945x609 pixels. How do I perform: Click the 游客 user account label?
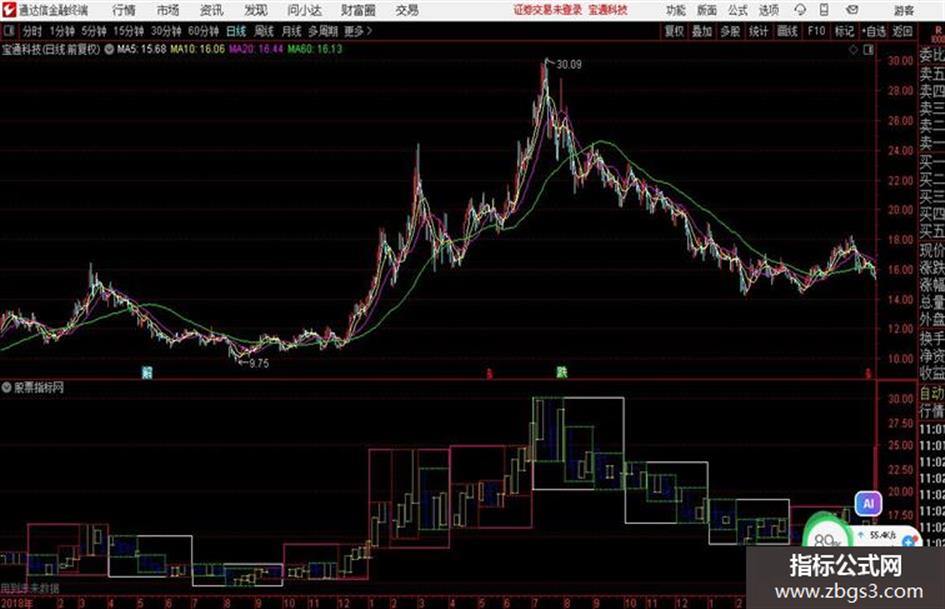(x=903, y=10)
